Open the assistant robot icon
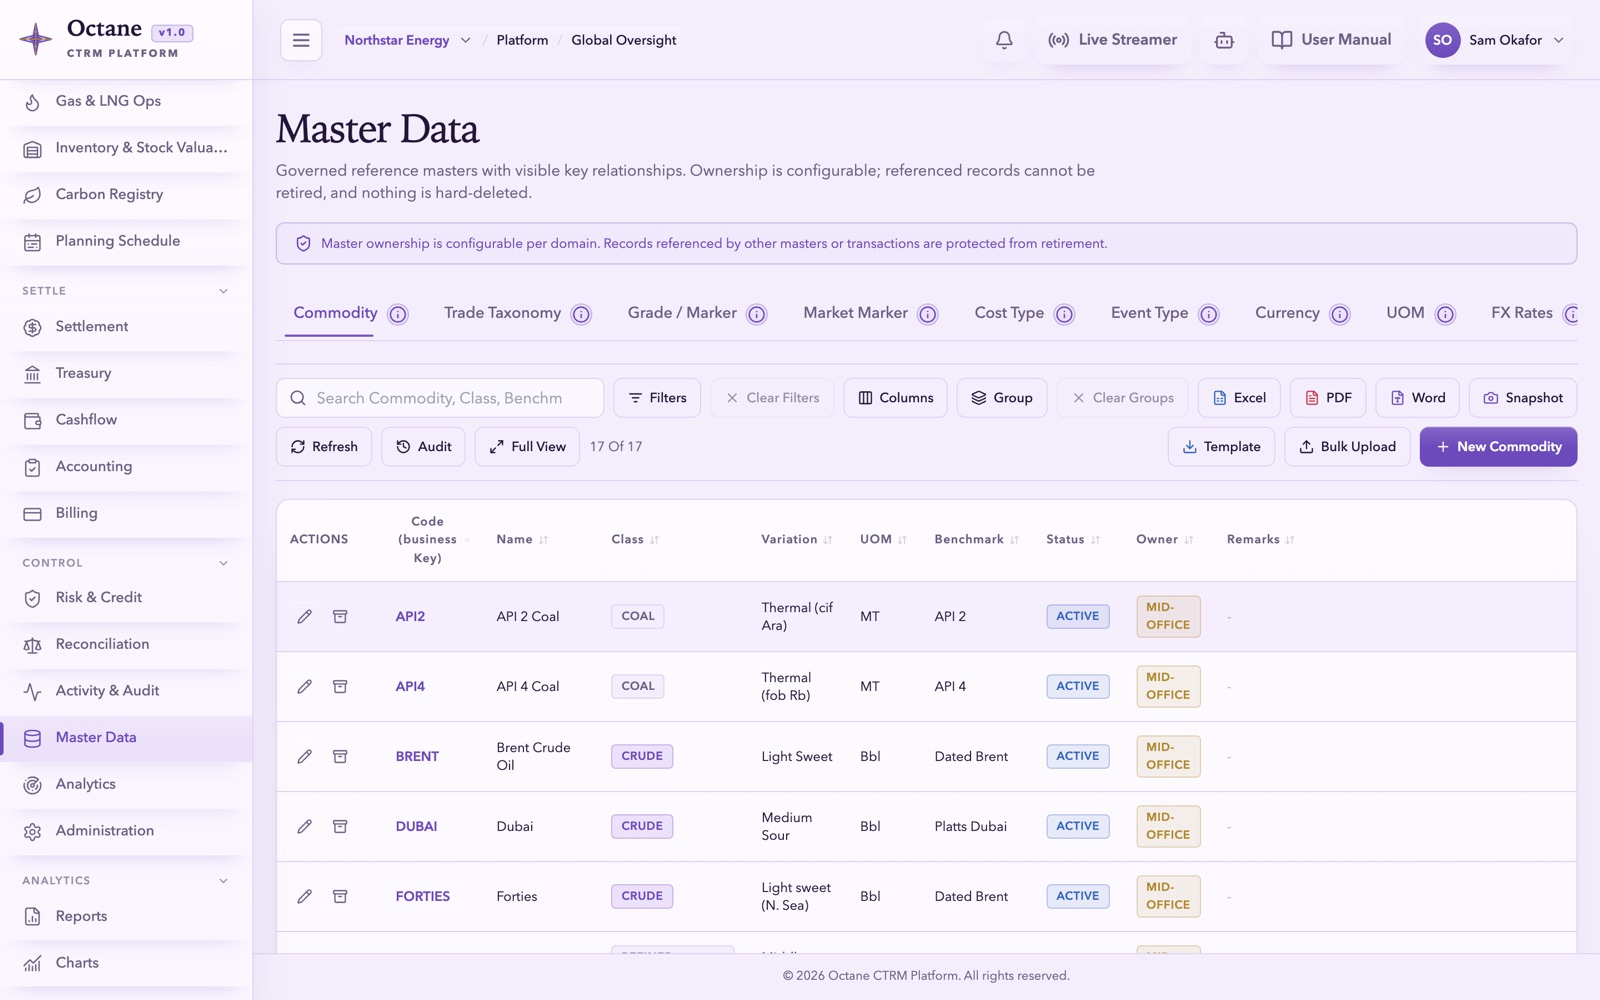 pos(1224,40)
